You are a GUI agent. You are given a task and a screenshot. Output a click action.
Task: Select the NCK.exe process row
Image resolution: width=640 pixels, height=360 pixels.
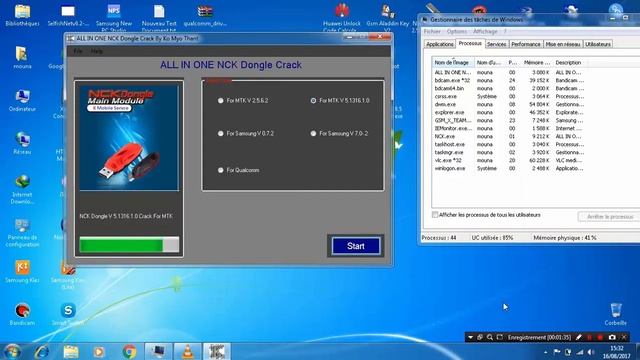(509, 136)
